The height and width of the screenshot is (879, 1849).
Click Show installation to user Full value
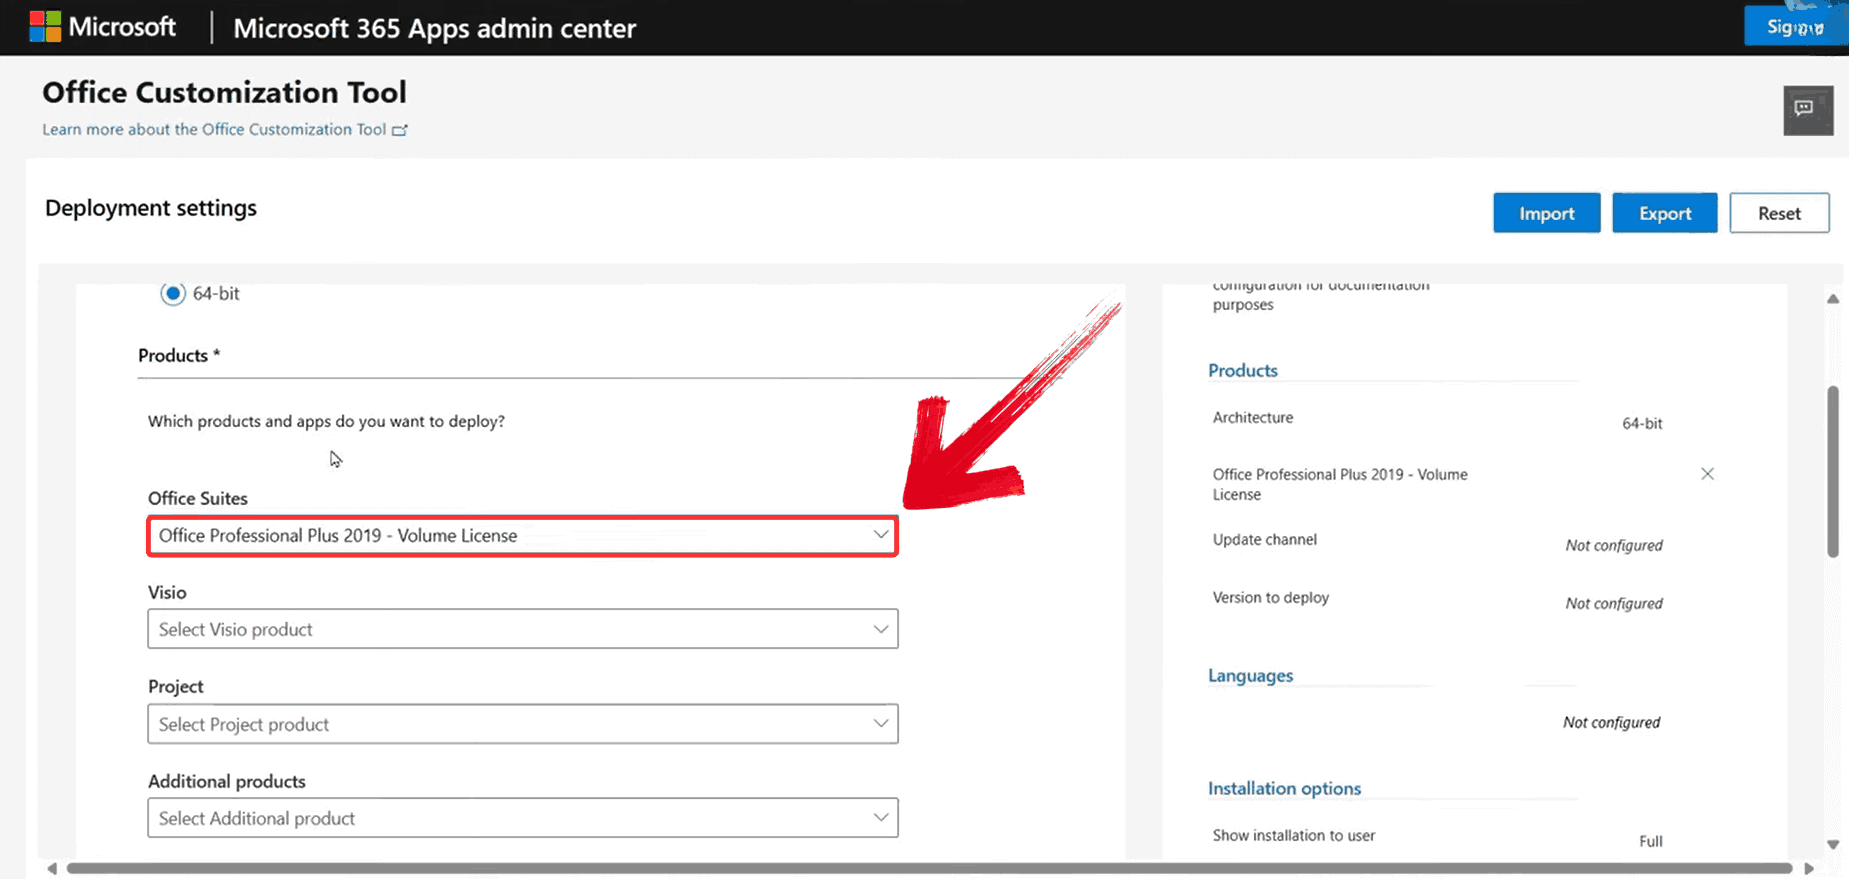(x=1651, y=841)
